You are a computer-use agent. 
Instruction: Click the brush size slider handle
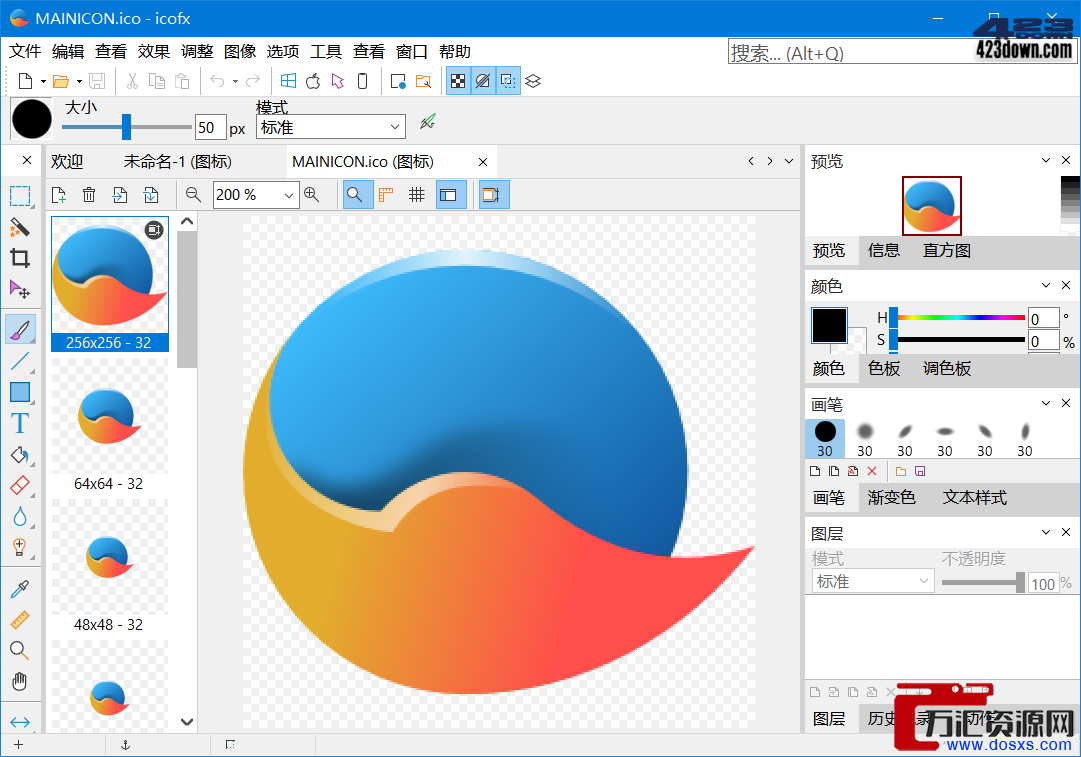click(x=126, y=127)
